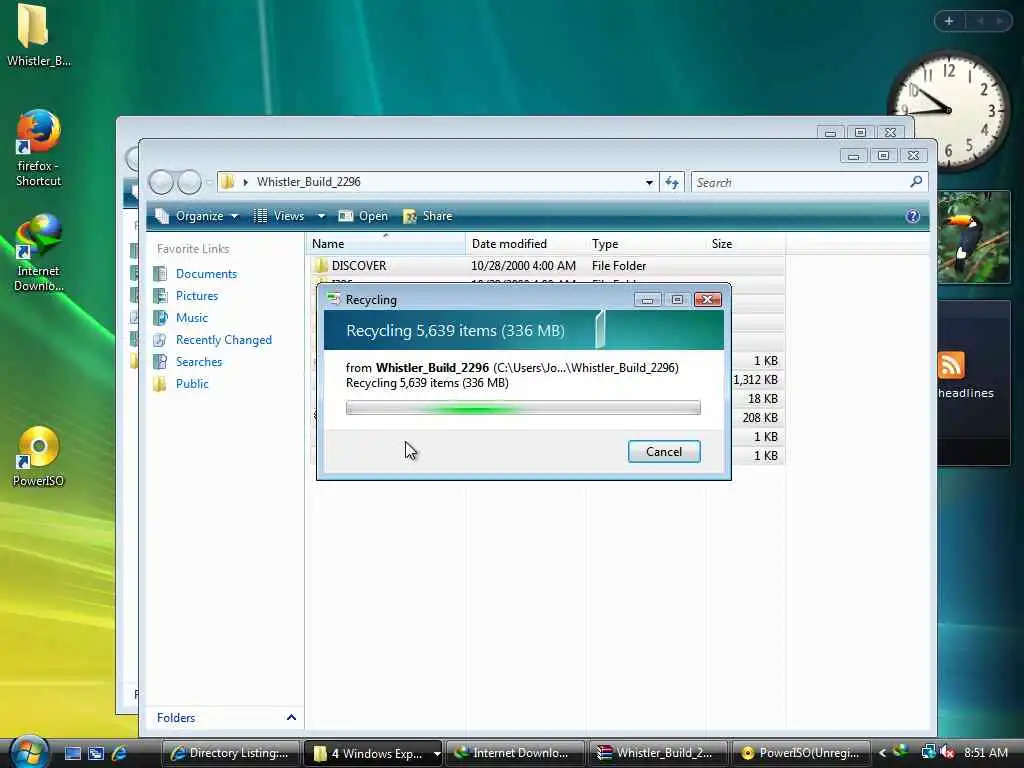Click the refresh button beside address bar
Viewport: 1024px width, 768px height.
[x=672, y=182]
